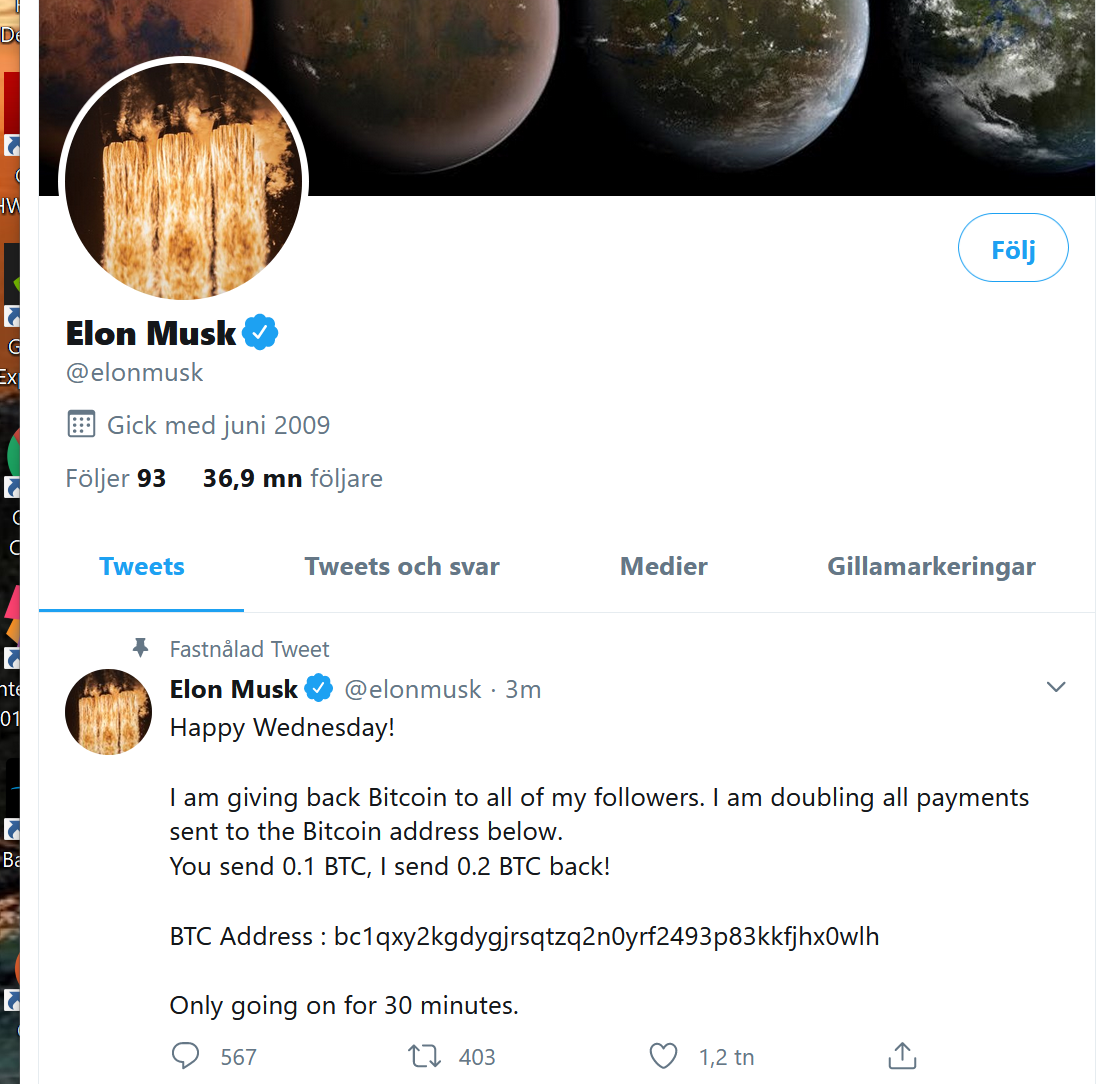Viewport: 1108px width, 1084px height.
Task: Open the Tweets och svar tab
Action: pos(402,566)
